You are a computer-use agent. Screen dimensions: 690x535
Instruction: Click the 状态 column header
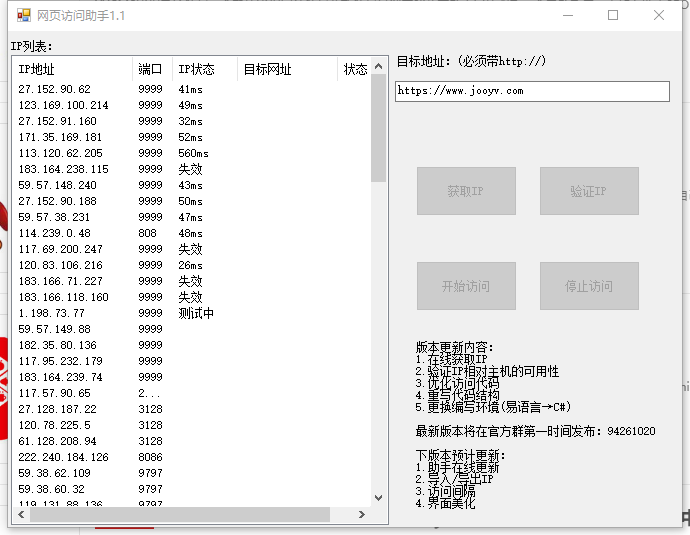(355, 69)
